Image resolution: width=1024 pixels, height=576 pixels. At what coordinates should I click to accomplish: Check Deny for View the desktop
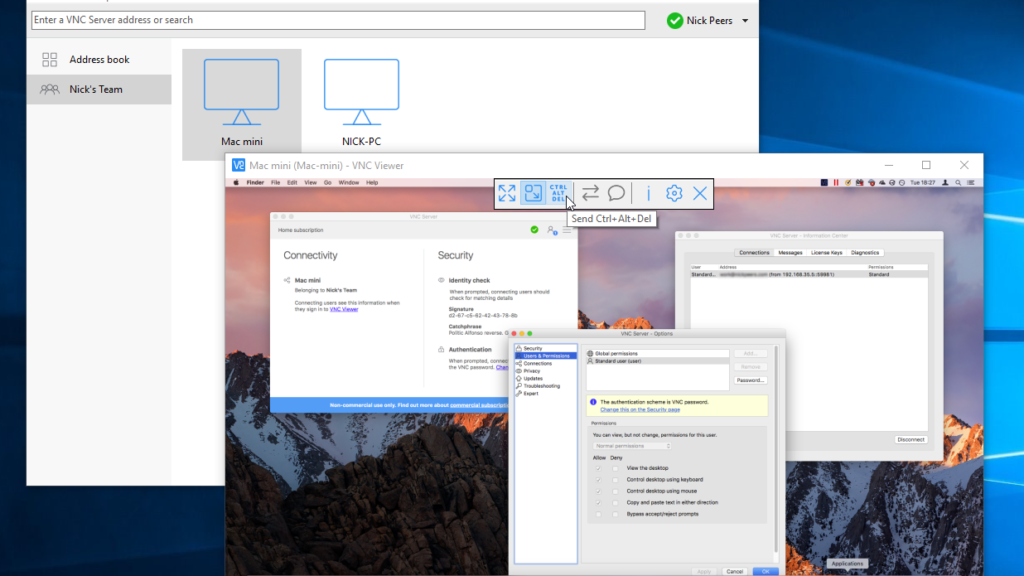(615, 468)
